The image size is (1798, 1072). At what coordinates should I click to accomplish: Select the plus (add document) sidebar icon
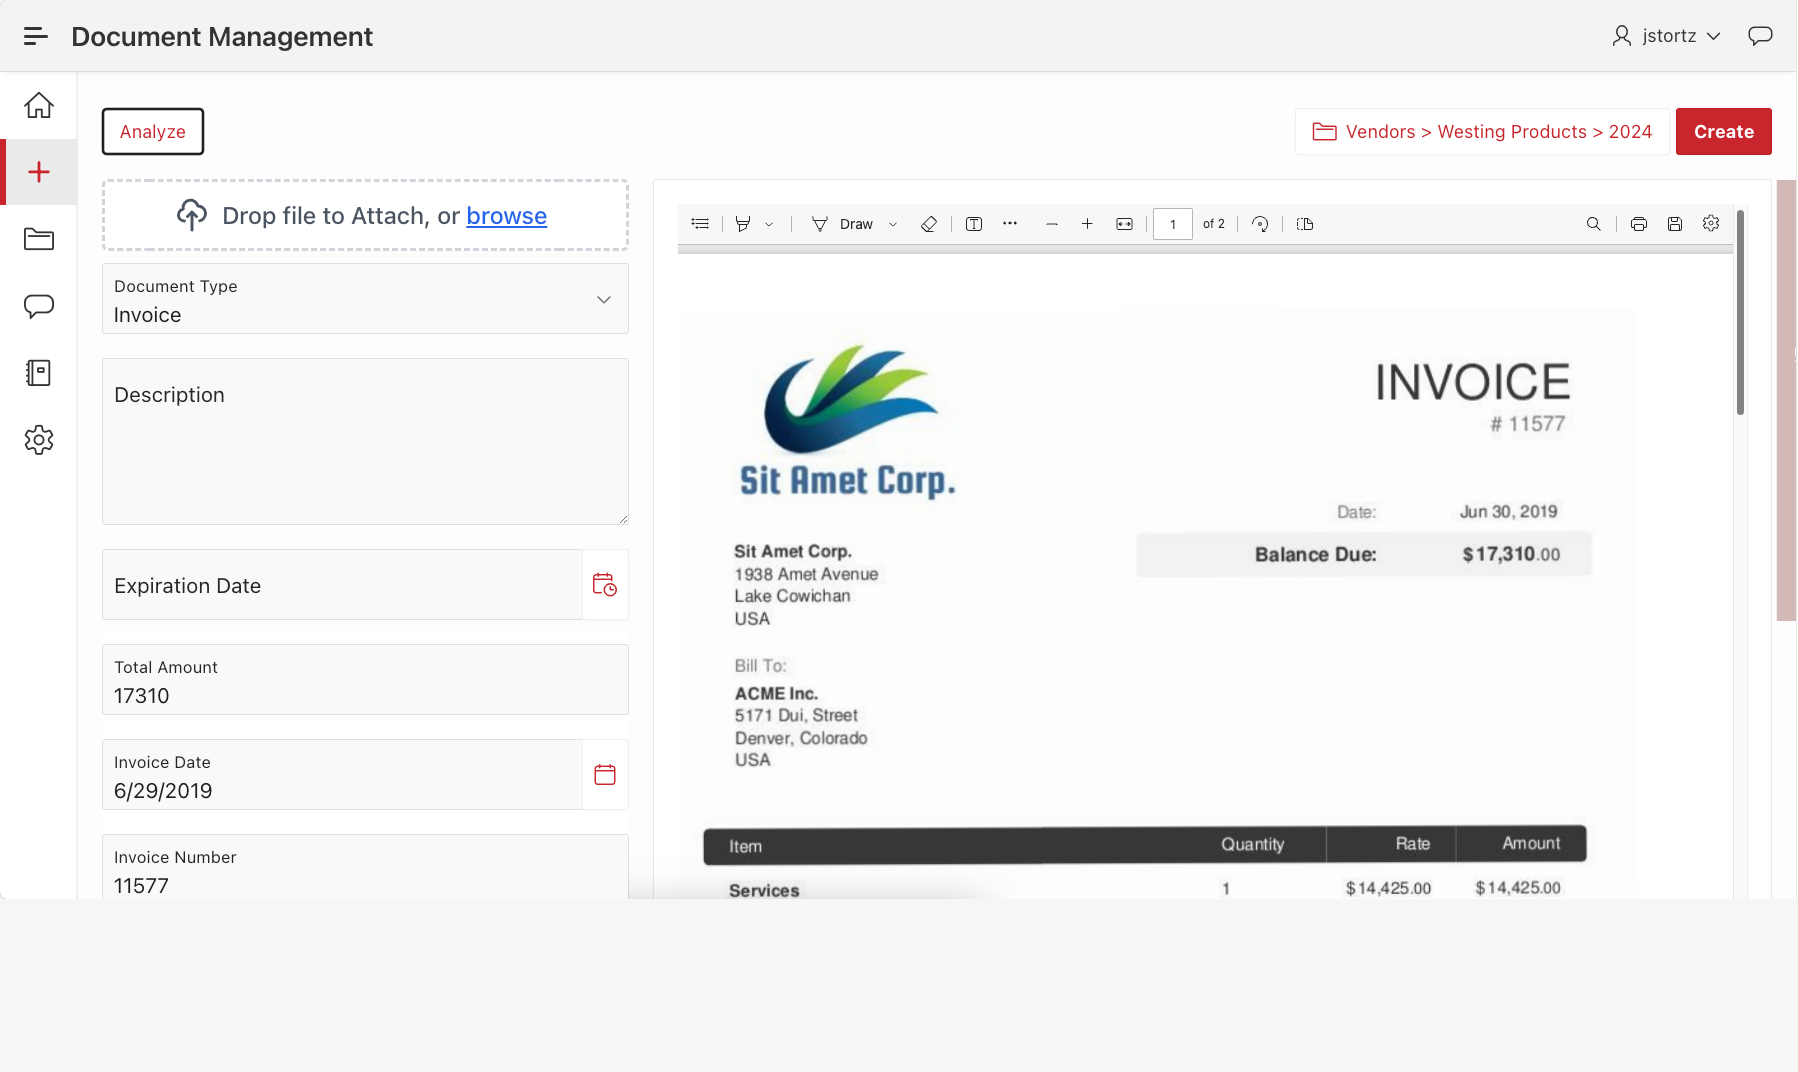click(39, 172)
